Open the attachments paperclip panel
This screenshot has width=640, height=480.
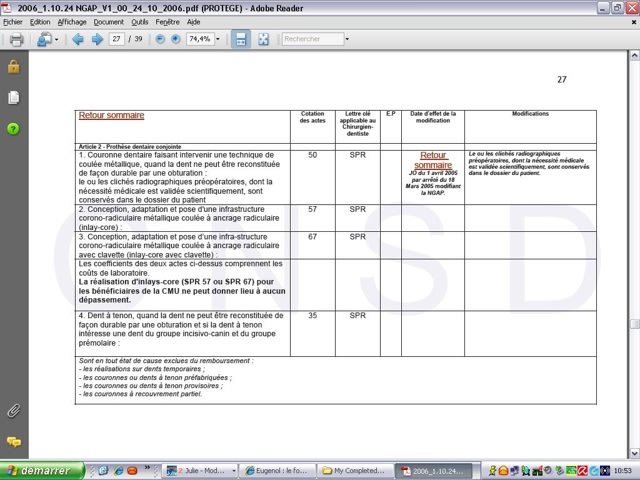(13, 410)
